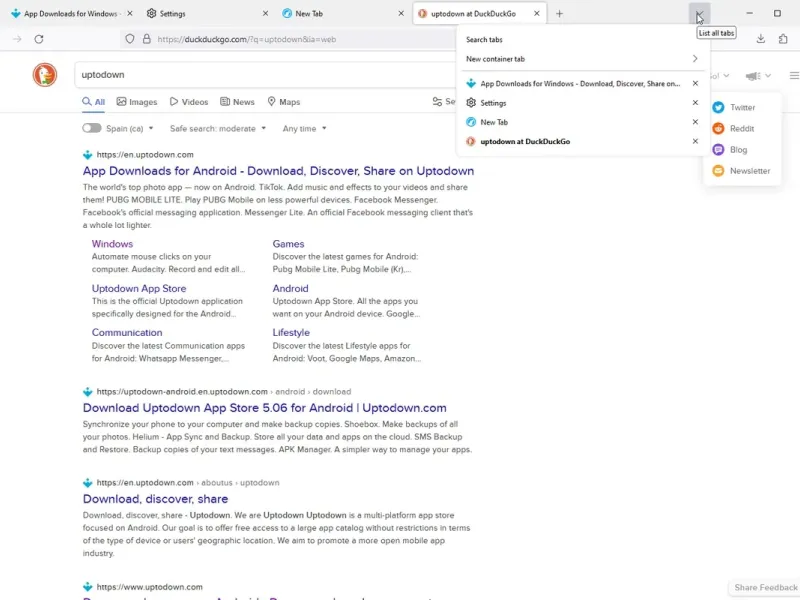800x600 pixels.
Task: Click the List all tabs button
Action: [699, 14]
